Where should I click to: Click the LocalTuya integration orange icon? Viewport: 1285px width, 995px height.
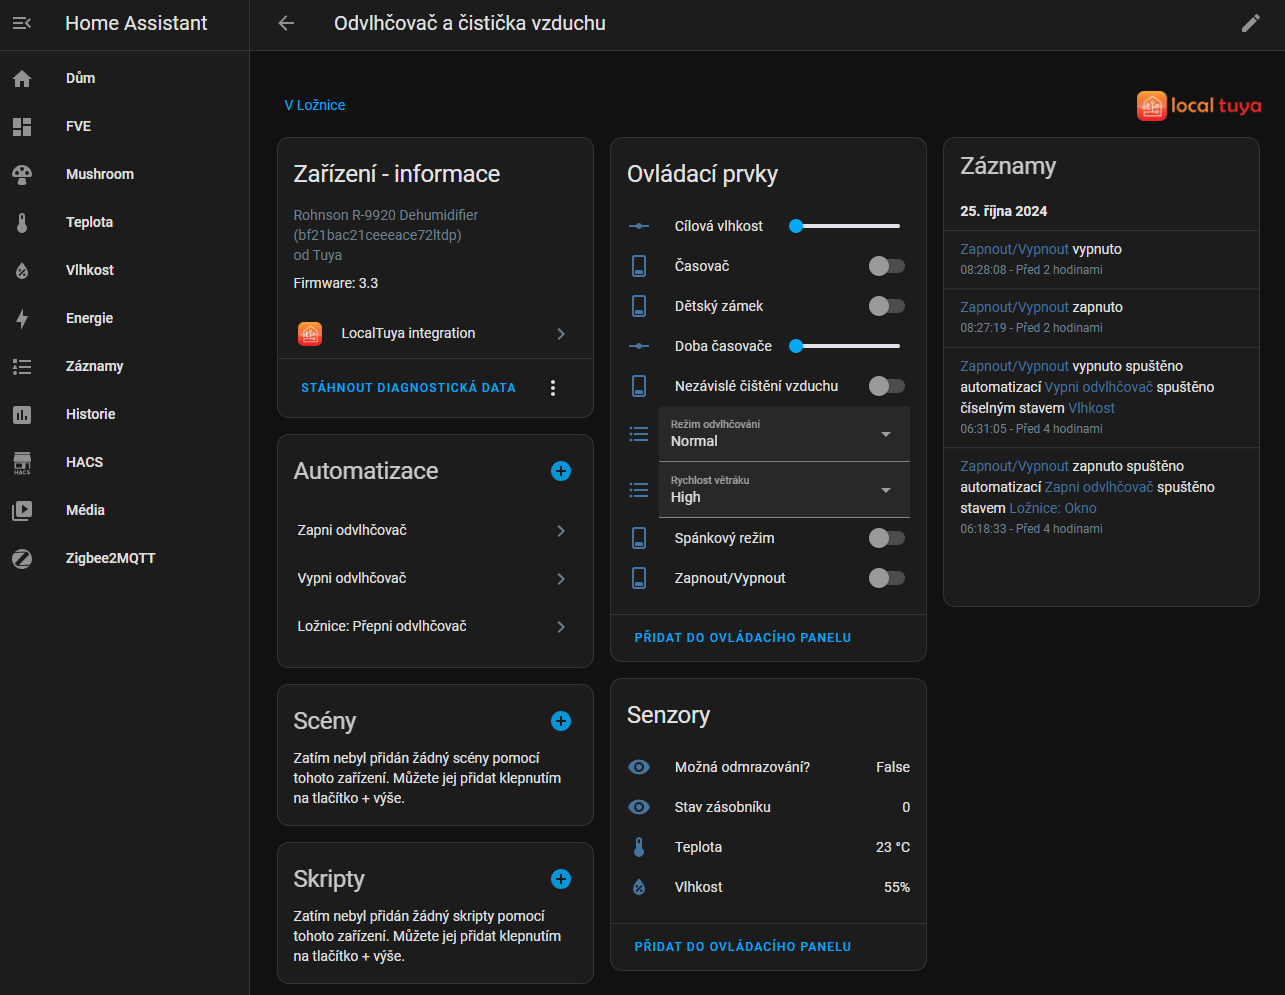tap(310, 333)
